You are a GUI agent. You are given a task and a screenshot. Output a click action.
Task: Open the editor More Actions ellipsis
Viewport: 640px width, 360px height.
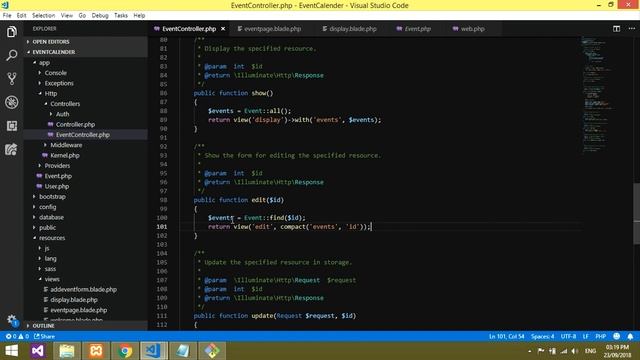point(631,29)
